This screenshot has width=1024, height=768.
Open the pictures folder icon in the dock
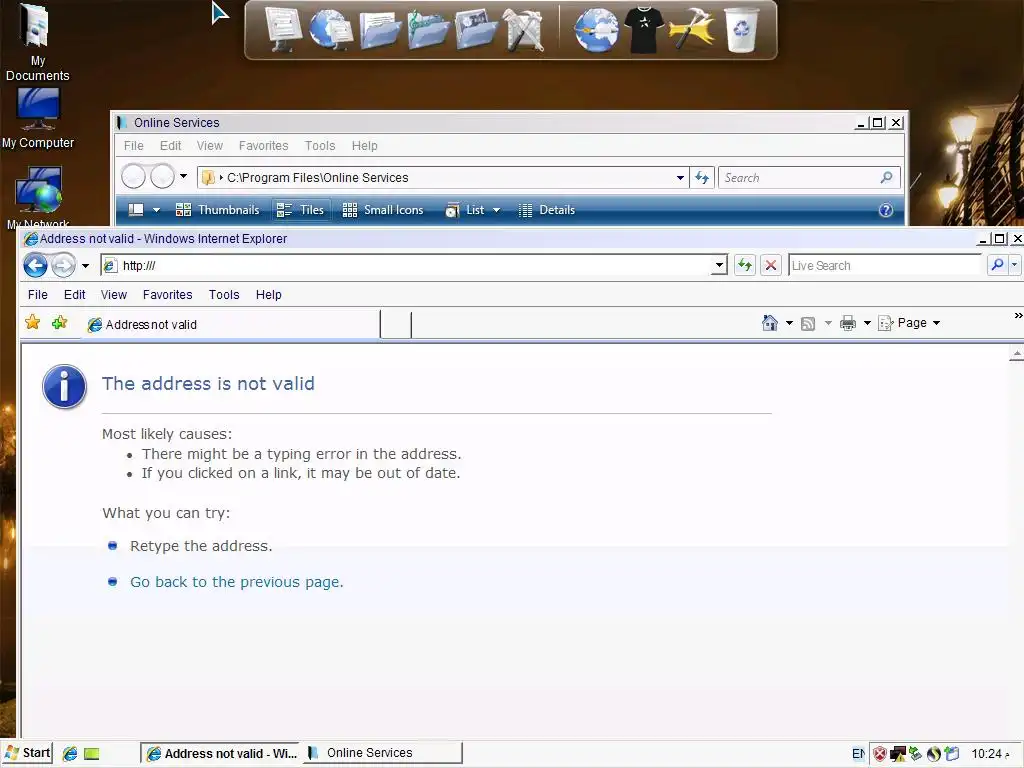(x=476, y=30)
